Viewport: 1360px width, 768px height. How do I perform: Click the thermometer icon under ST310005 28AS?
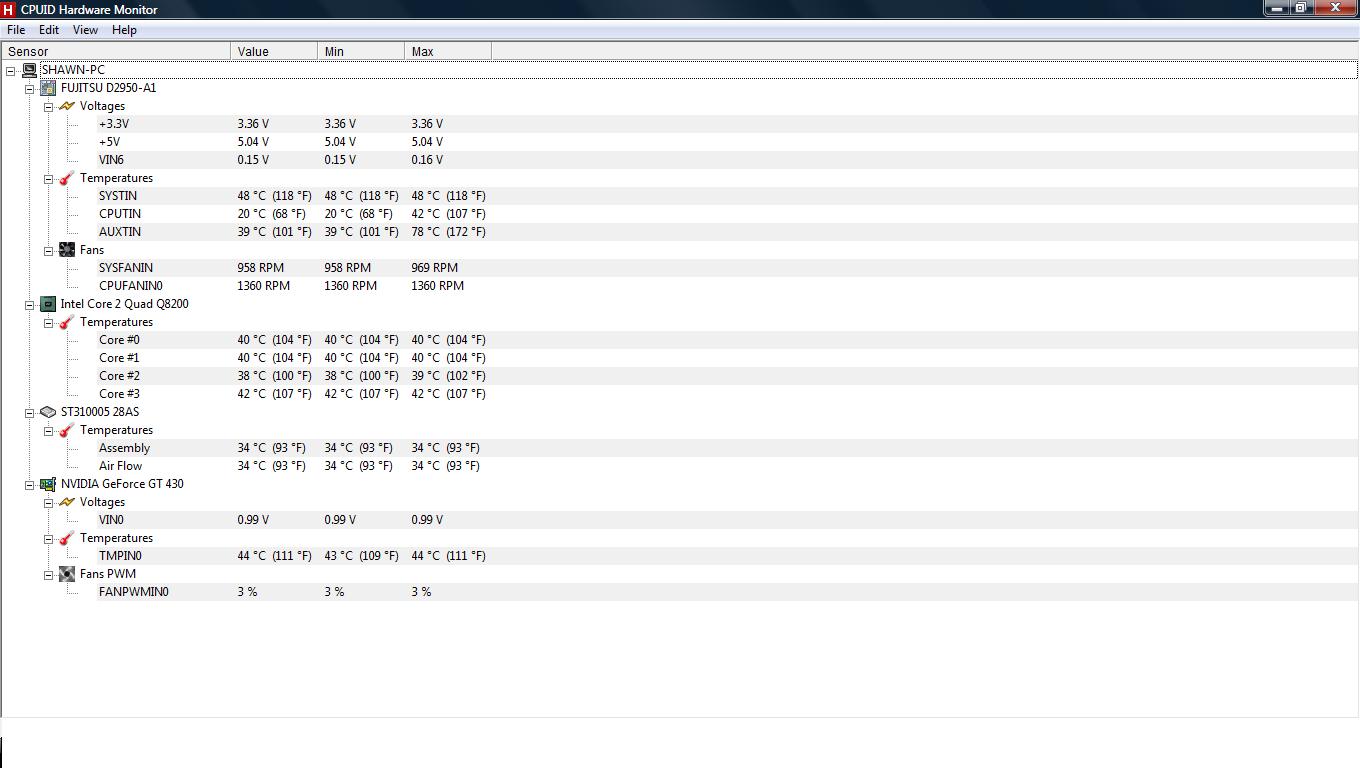click(67, 430)
